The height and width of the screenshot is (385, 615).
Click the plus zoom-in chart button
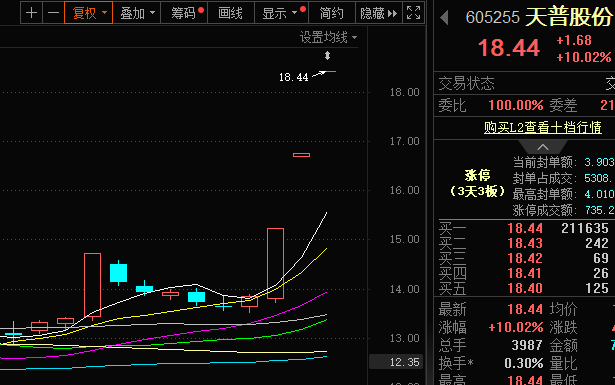31,13
